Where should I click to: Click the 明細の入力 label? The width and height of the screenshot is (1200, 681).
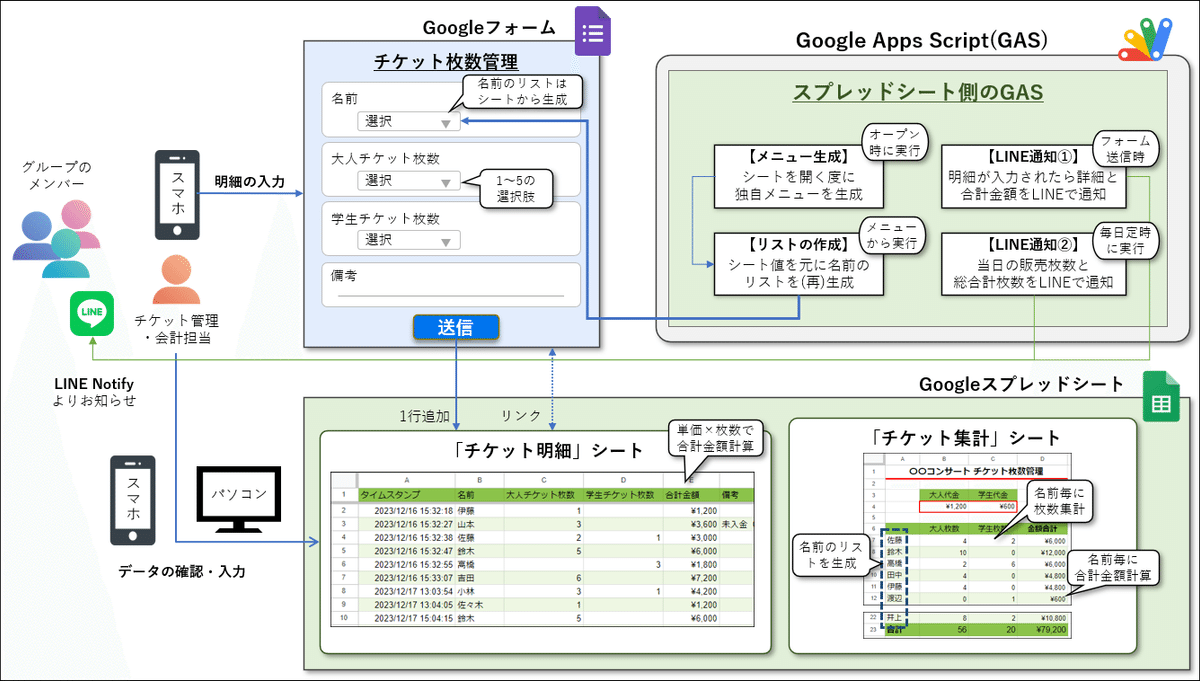click(250, 182)
